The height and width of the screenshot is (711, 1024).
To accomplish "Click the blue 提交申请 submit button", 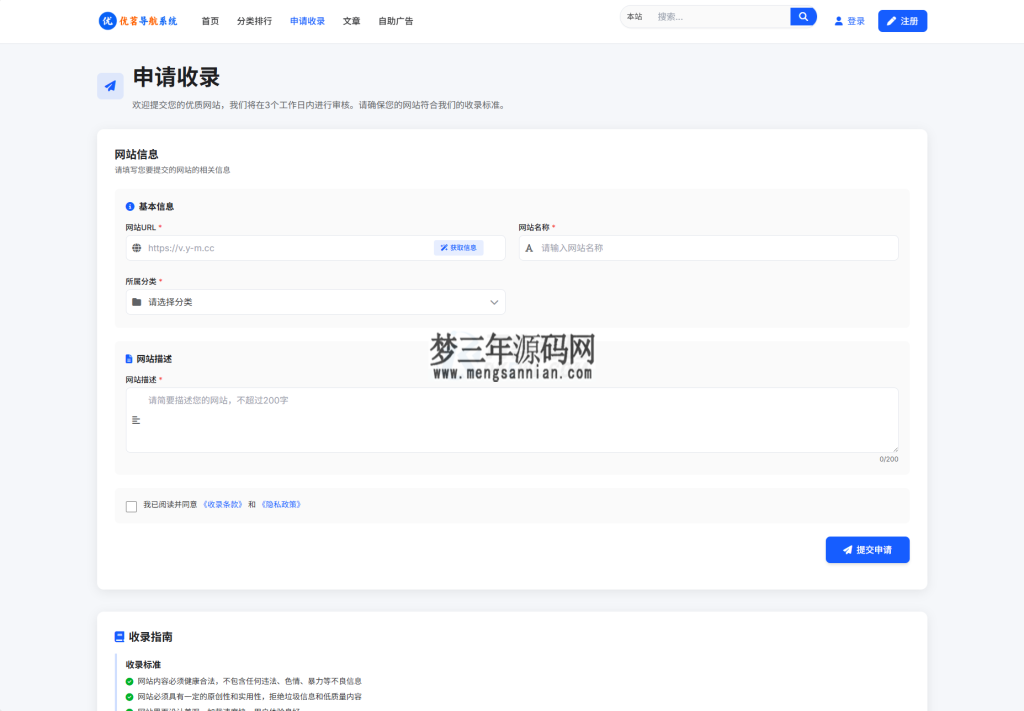I will [x=866, y=549].
